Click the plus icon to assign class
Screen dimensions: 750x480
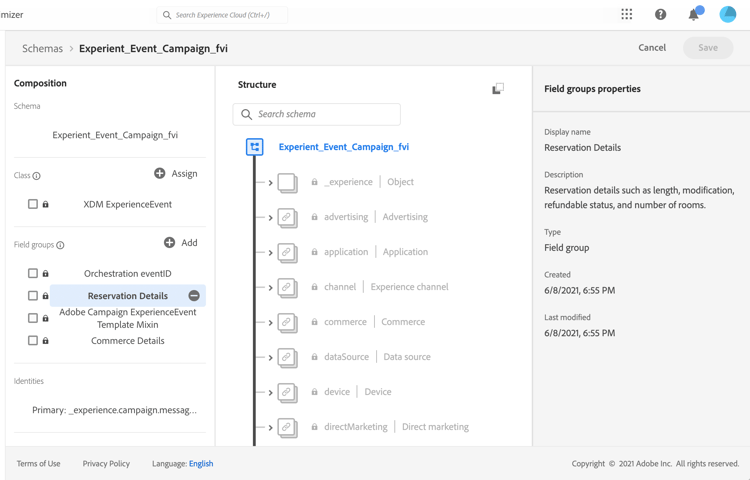pyautogui.click(x=160, y=173)
